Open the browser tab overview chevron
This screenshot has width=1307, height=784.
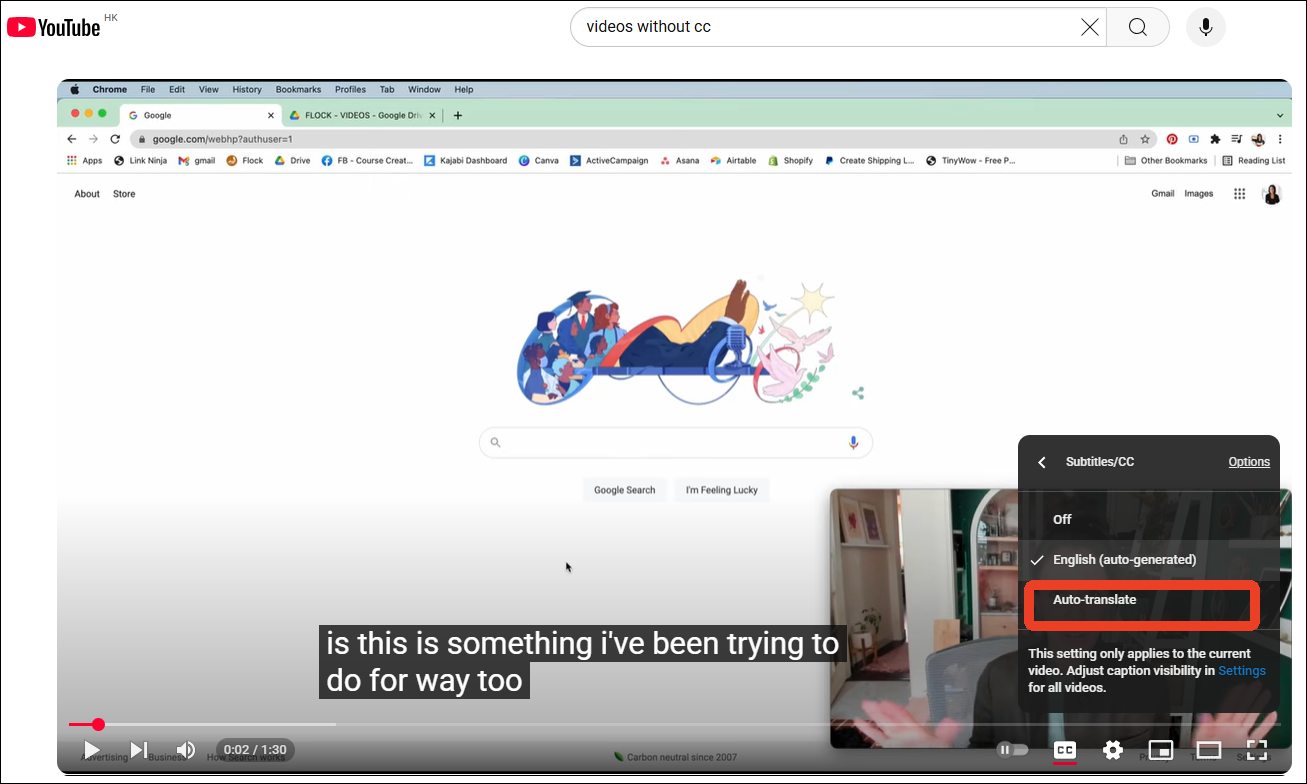pos(1280,115)
